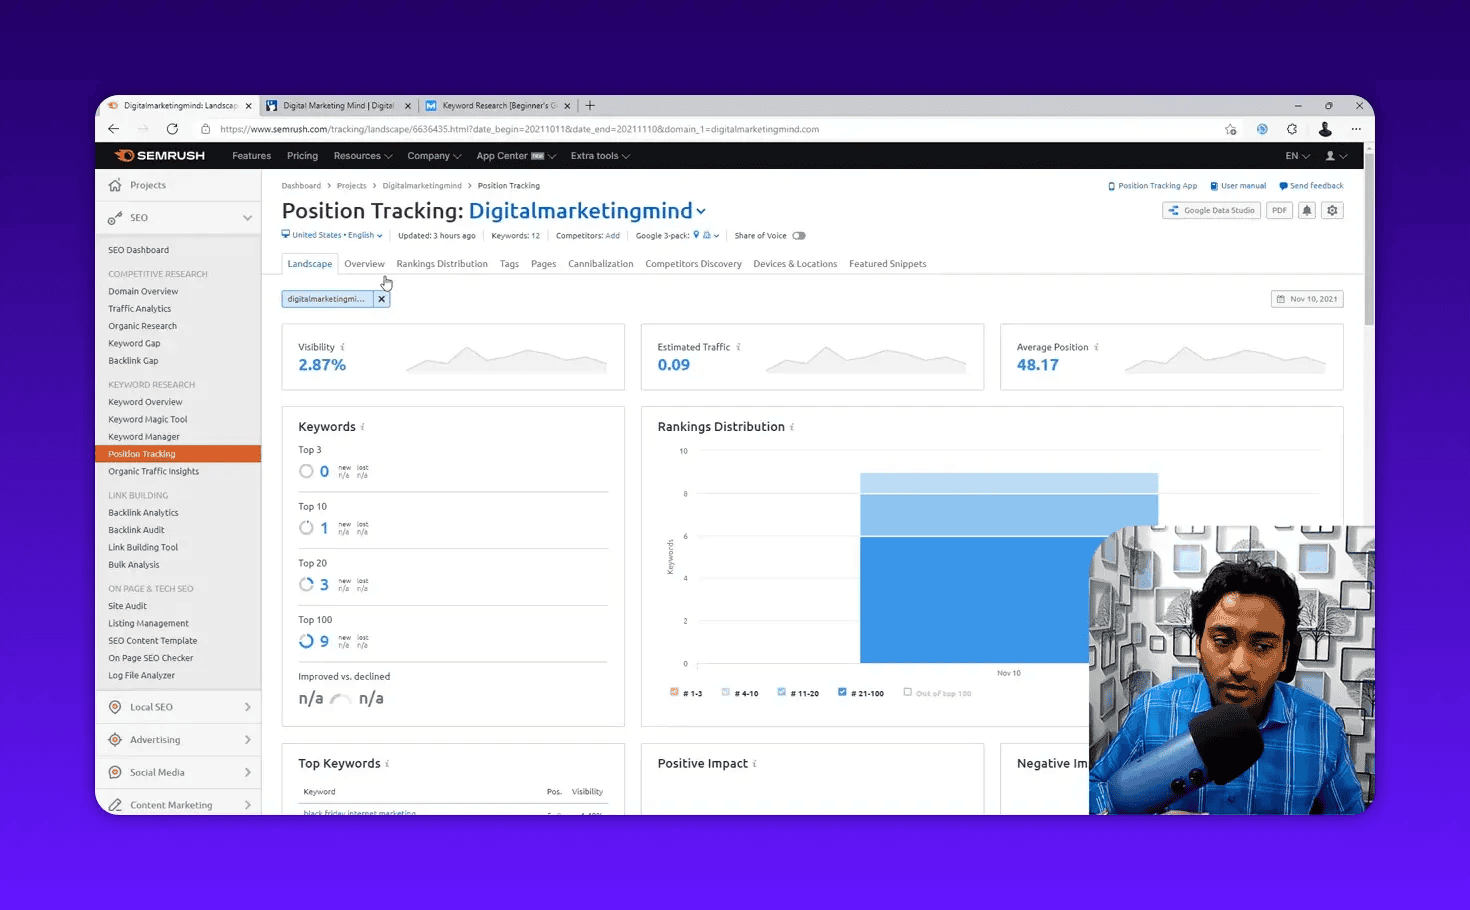Uncheck the #21-100 legend checkbox

[845, 691]
